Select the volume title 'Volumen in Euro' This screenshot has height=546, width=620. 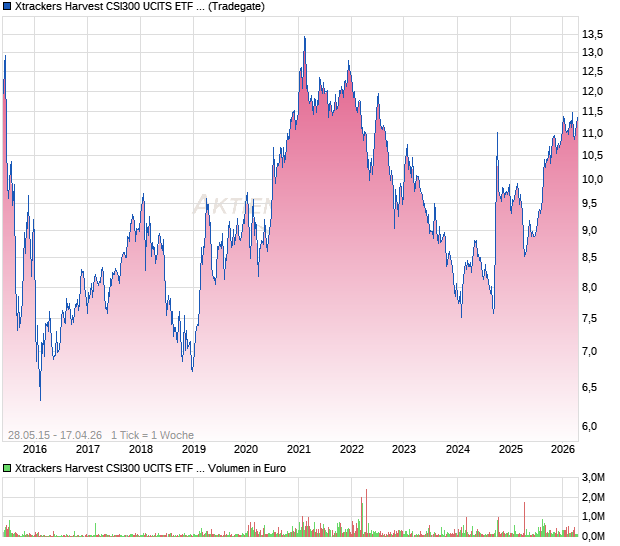(x=247, y=469)
